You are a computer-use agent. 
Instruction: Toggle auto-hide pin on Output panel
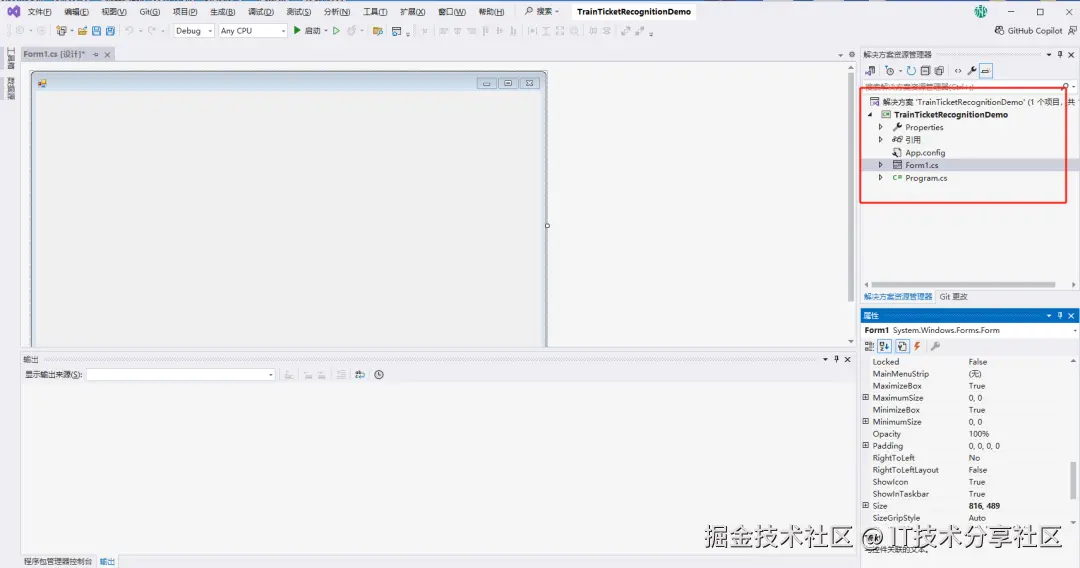pyautogui.click(x=837, y=359)
